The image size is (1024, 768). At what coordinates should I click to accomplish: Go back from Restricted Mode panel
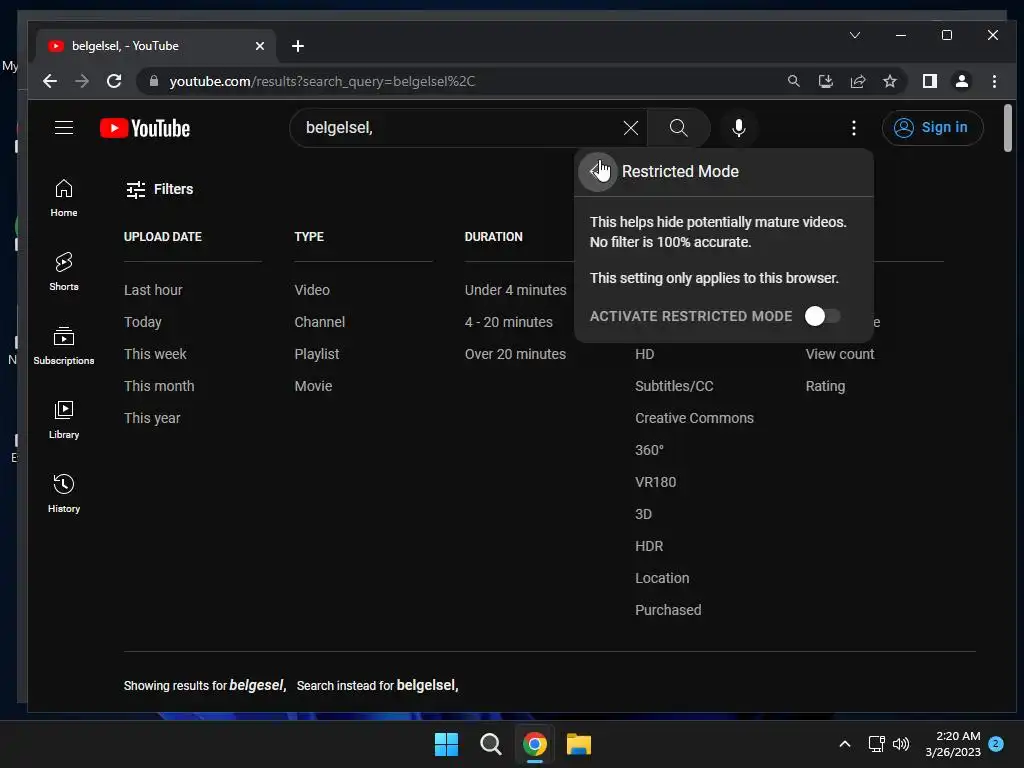coord(598,172)
